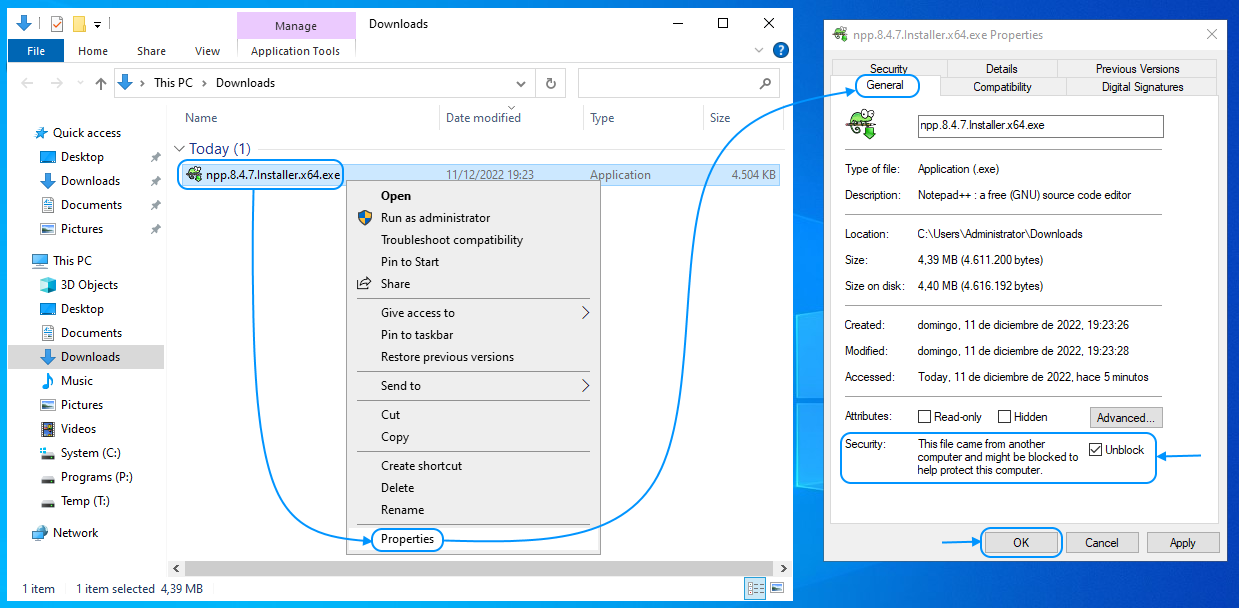Open the Advanced... attributes dialog
This screenshot has height=608, width=1239.
pyautogui.click(x=1126, y=418)
